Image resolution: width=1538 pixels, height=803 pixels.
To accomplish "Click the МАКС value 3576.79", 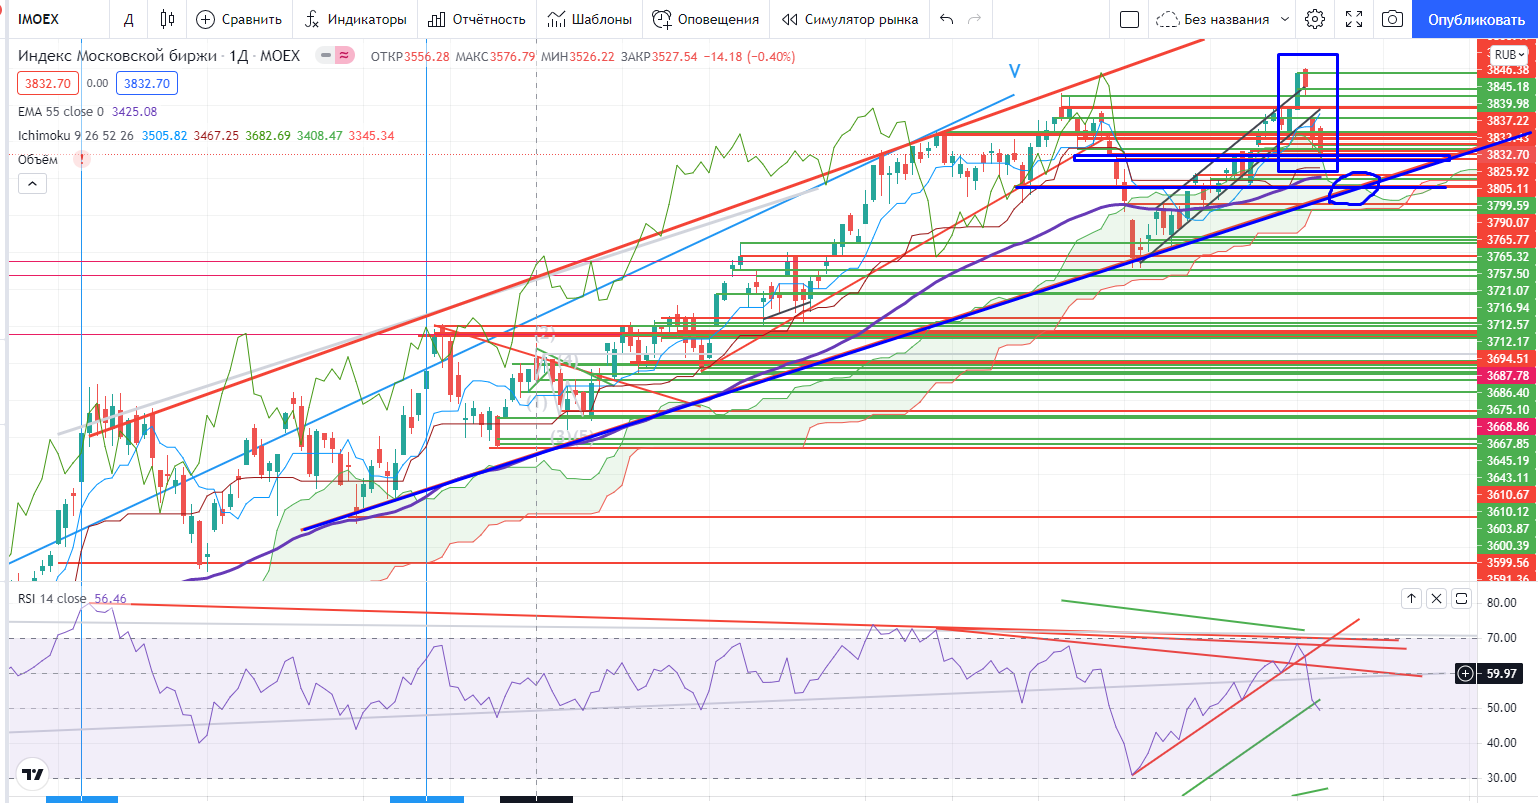I will coord(513,57).
